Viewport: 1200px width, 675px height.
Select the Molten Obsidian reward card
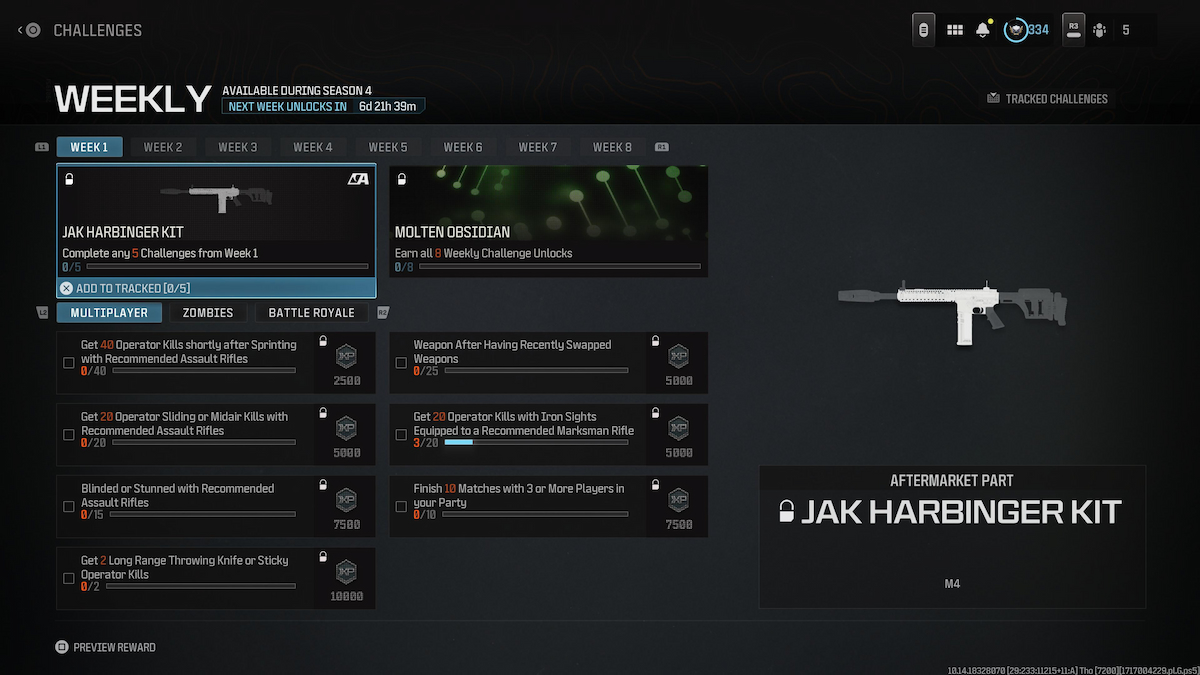click(548, 220)
